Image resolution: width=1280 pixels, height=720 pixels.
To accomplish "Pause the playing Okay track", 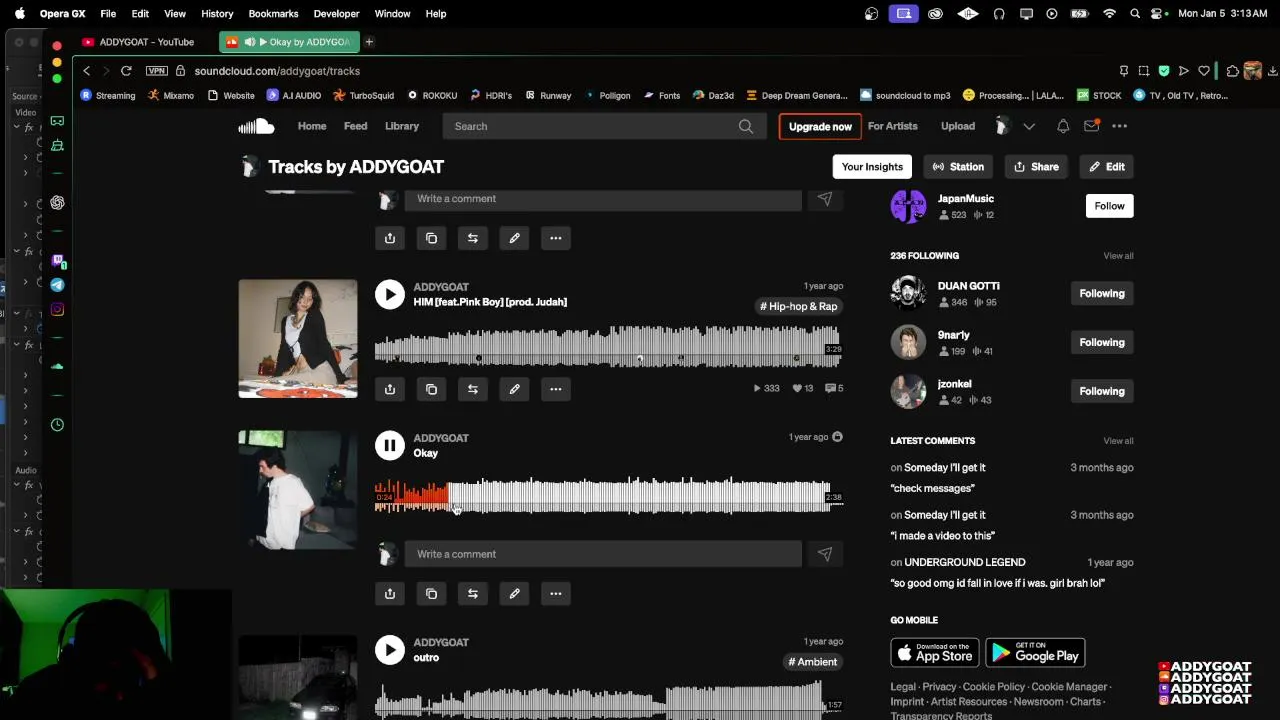I will point(390,445).
